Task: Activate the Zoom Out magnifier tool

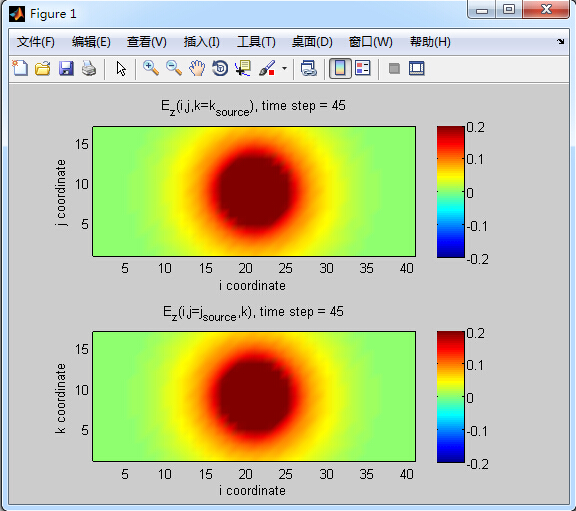Action: click(174, 68)
